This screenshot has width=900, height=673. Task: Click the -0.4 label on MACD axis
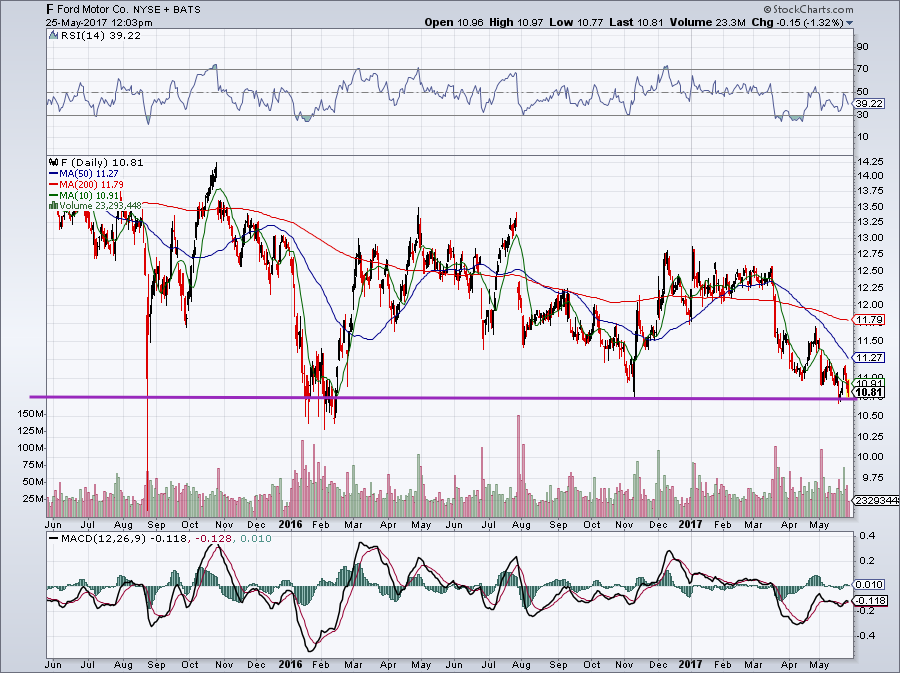point(867,635)
